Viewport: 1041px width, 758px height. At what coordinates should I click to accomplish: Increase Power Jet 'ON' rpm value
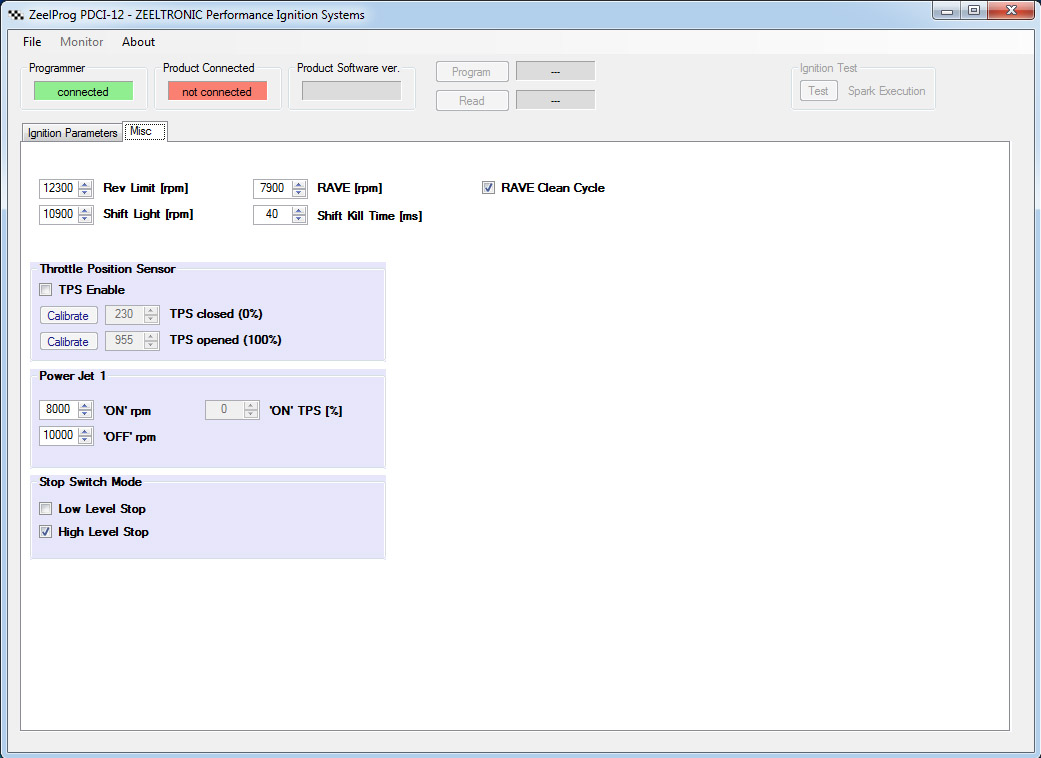coord(85,405)
